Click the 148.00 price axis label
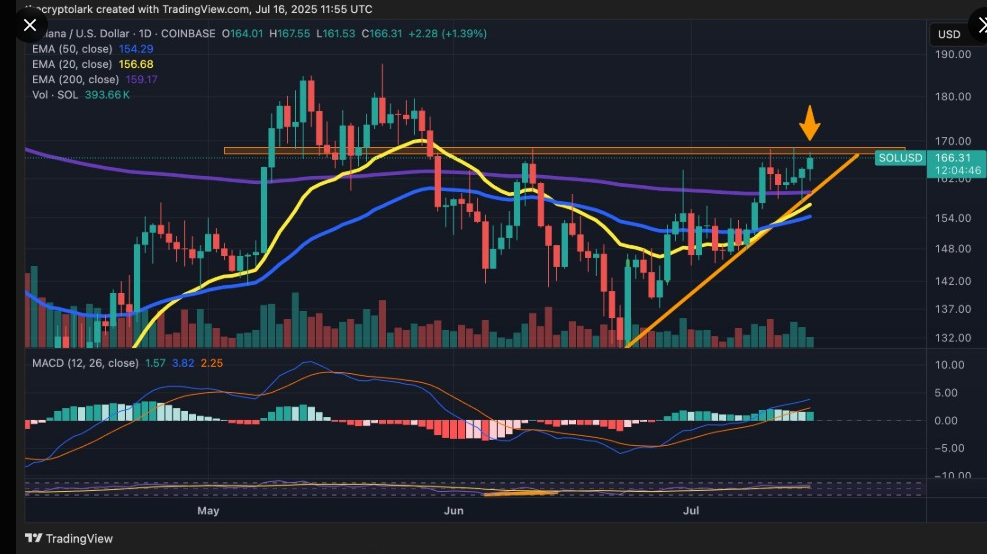Viewport: 987px width, 554px height. pos(953,249)
